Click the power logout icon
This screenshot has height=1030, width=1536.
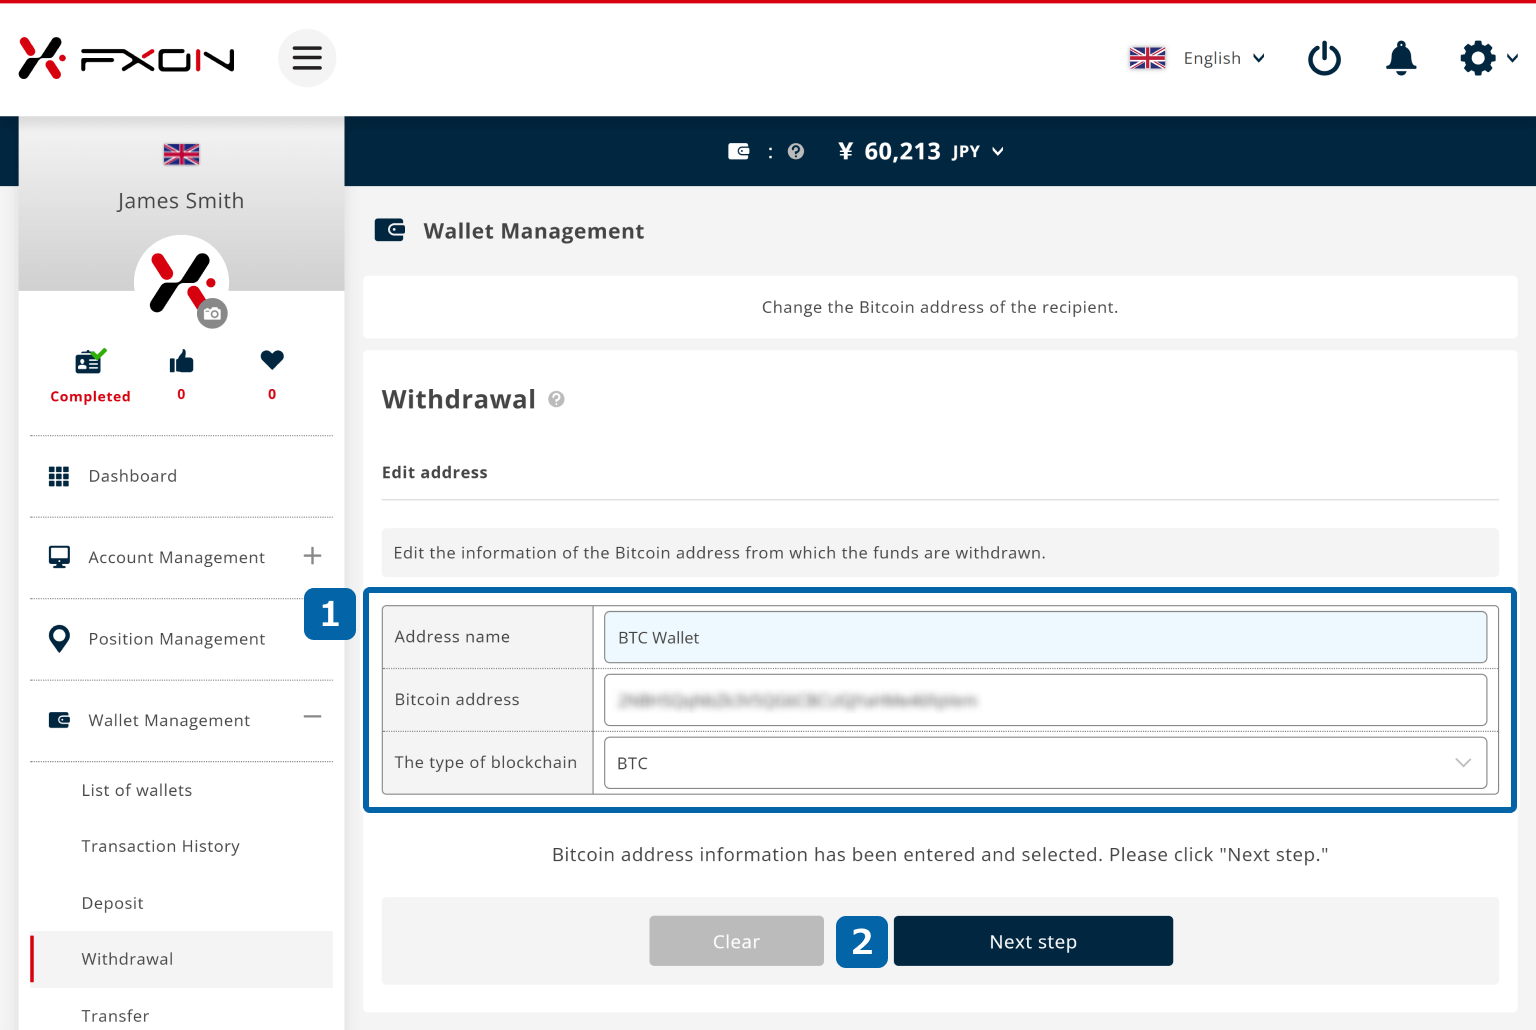pos(1324,58)
